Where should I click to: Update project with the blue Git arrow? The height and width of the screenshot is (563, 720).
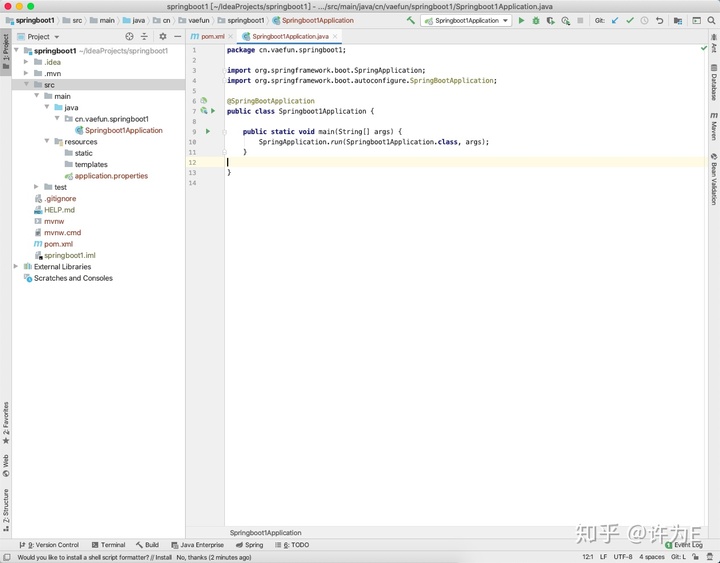tap(615, 20)
